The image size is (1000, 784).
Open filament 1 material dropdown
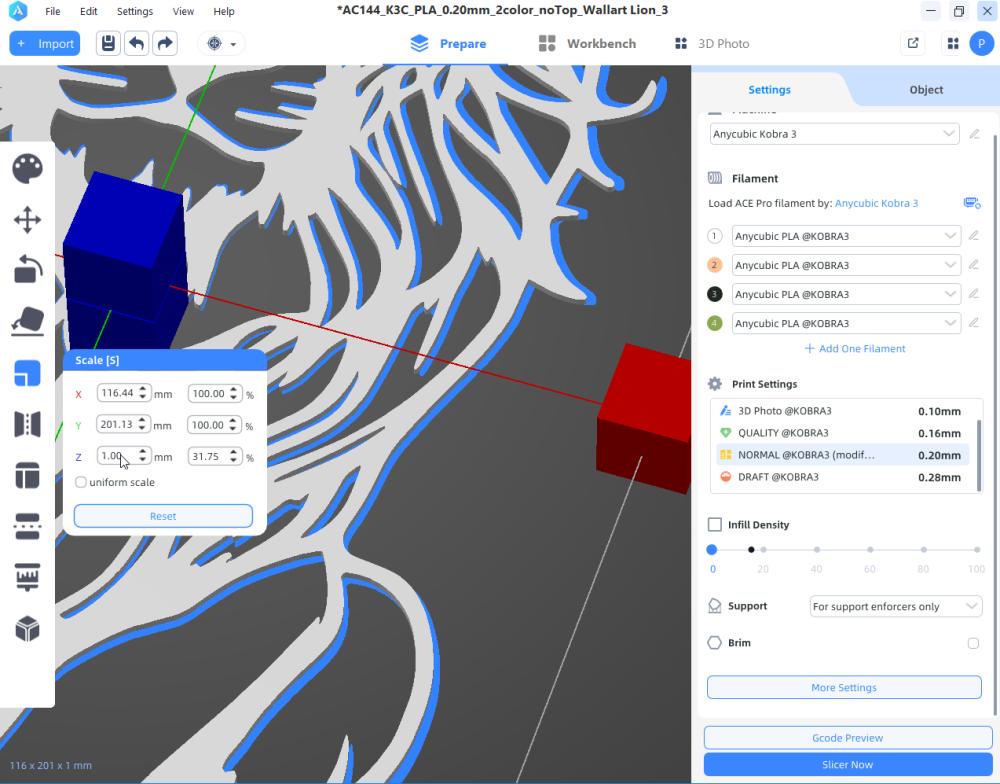[845, 236]
